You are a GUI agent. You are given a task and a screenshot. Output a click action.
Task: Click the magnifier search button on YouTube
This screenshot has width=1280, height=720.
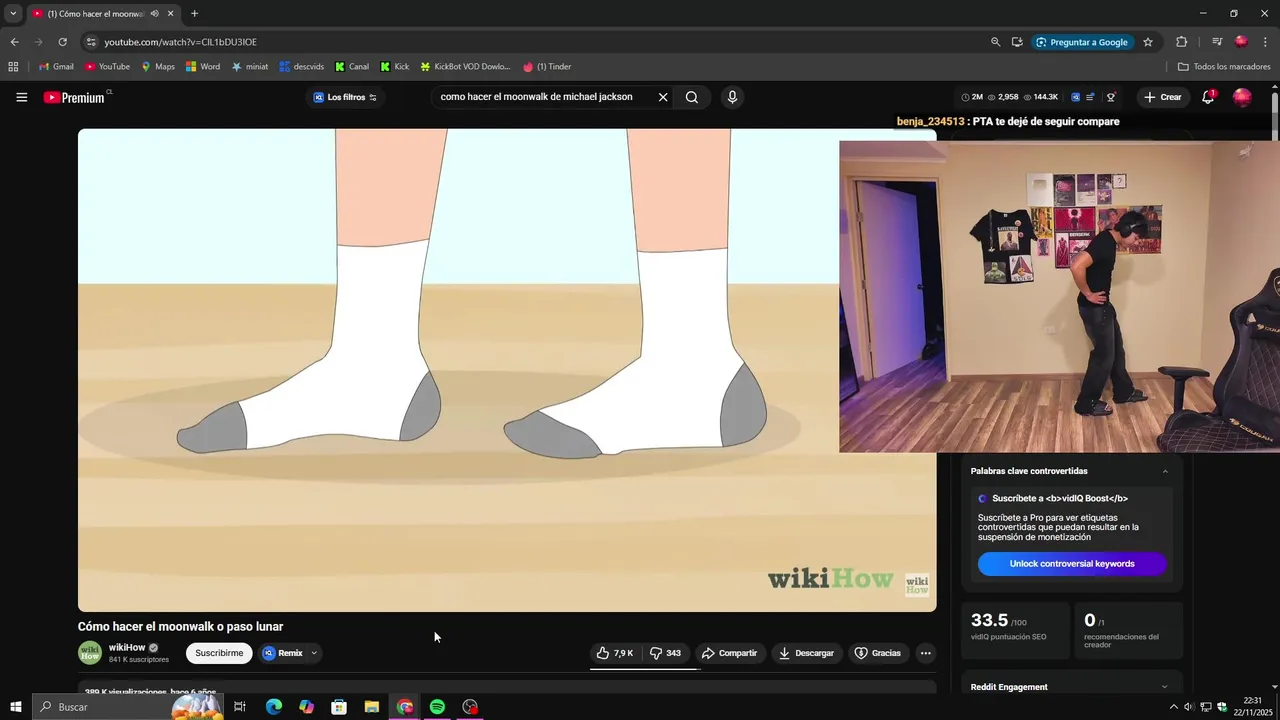[691, 97]
